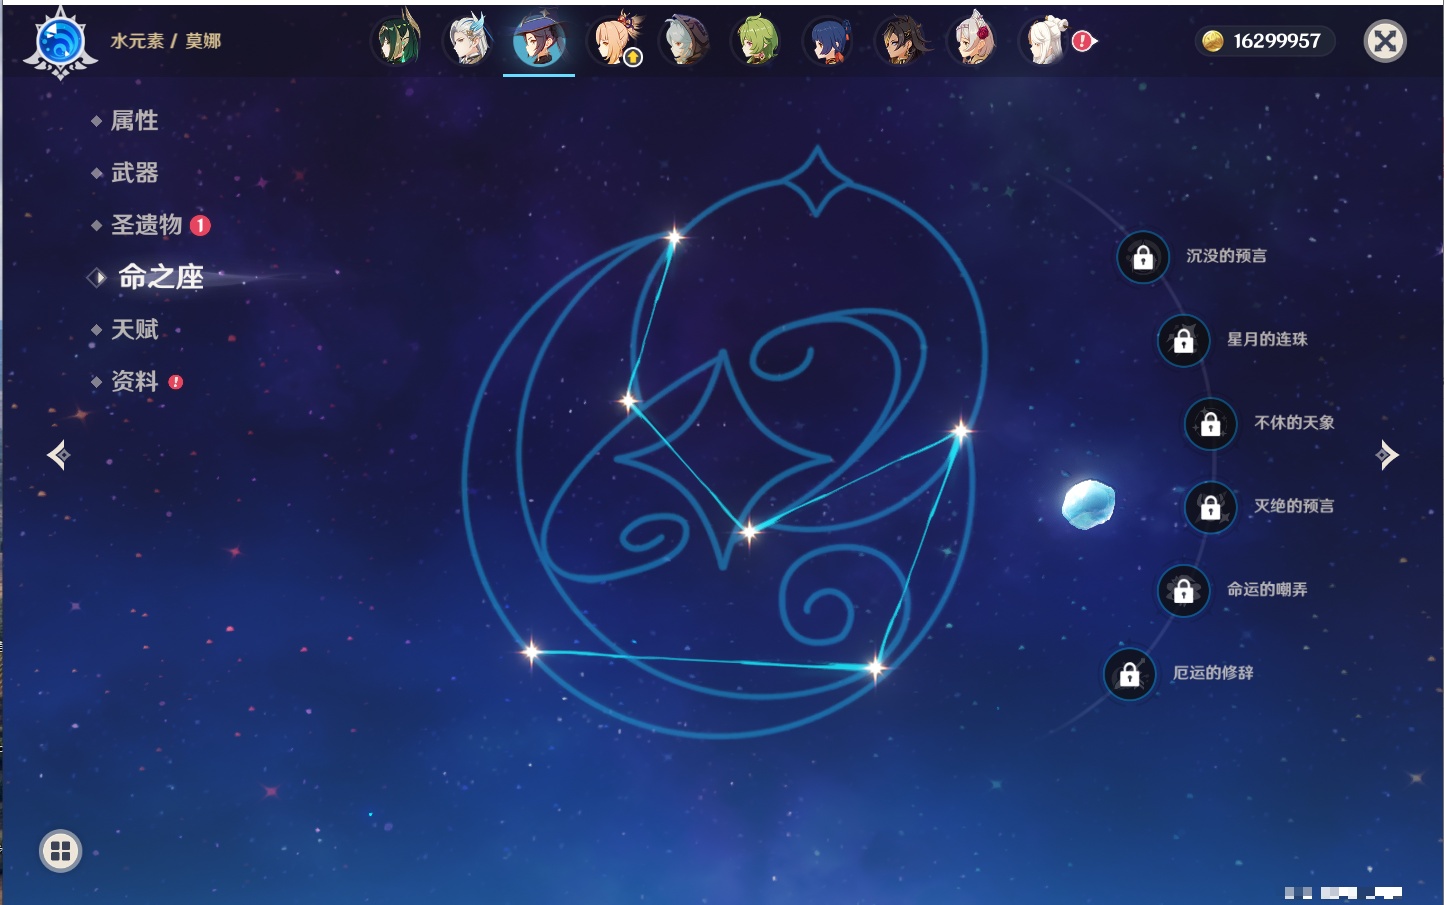Click the white Stella Fortuna stone

pyautogui.click(x=1088, y=503)
